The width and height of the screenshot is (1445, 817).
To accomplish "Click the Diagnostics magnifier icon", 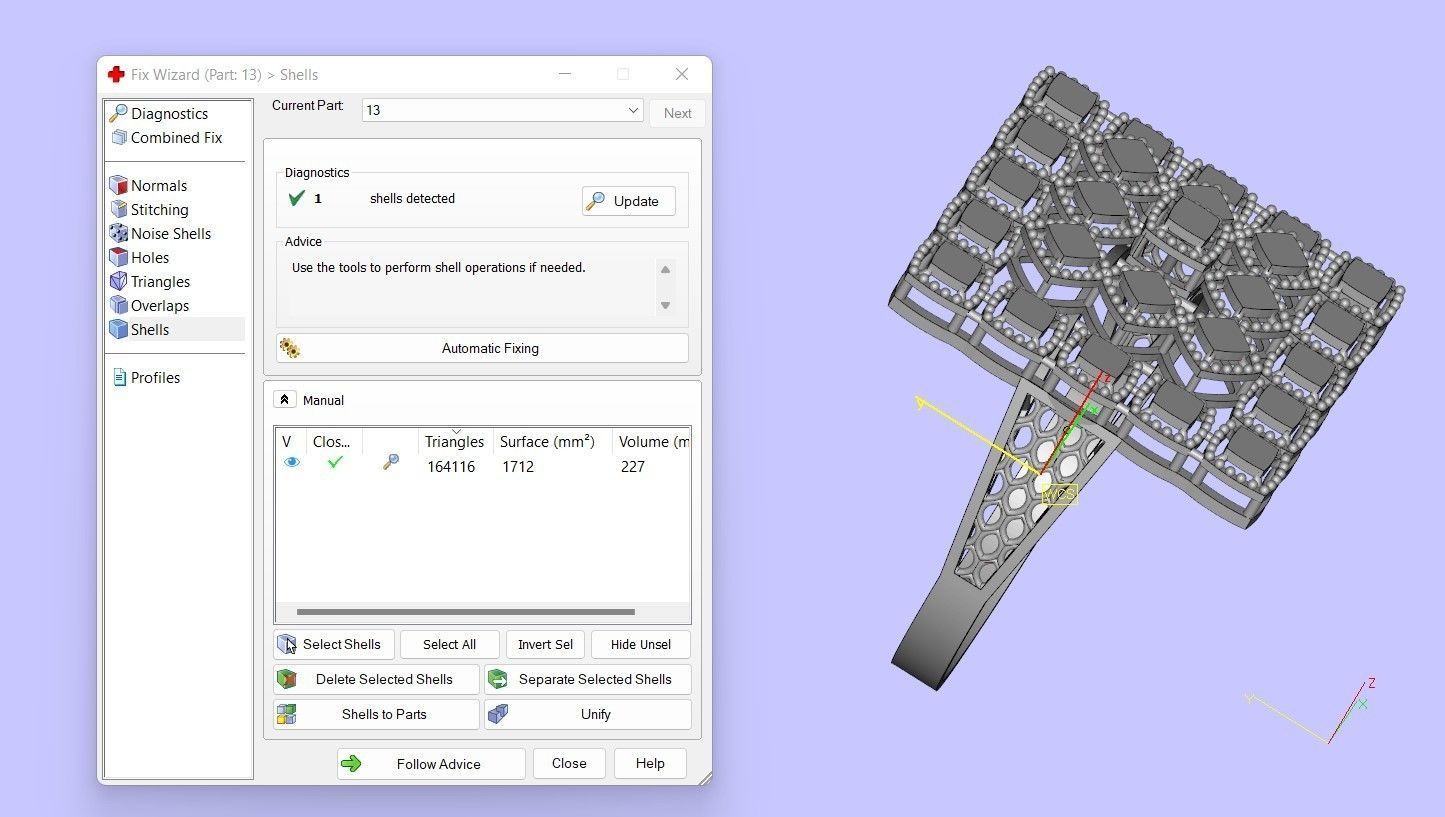I will click(x=118, y=113).
